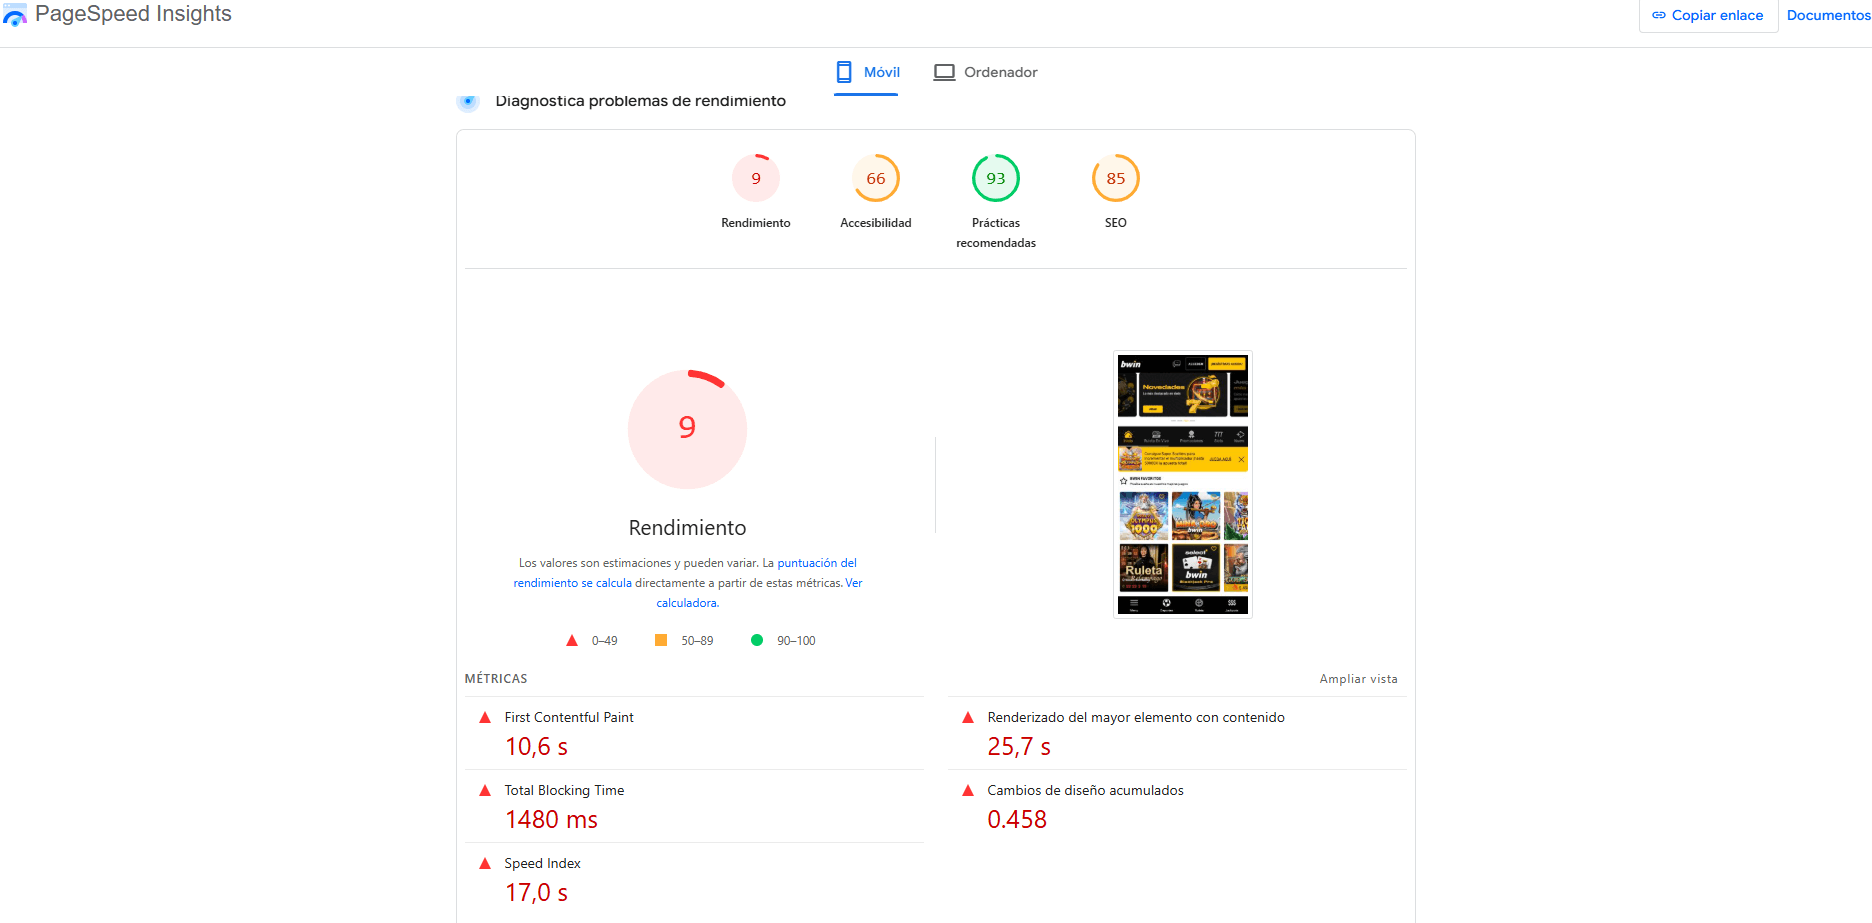Click the chain link icon in Copiar enlace
Image resolution: width=1872 pixels, height=923 pixels.
pyautogui.click(x=1659, y=15)
